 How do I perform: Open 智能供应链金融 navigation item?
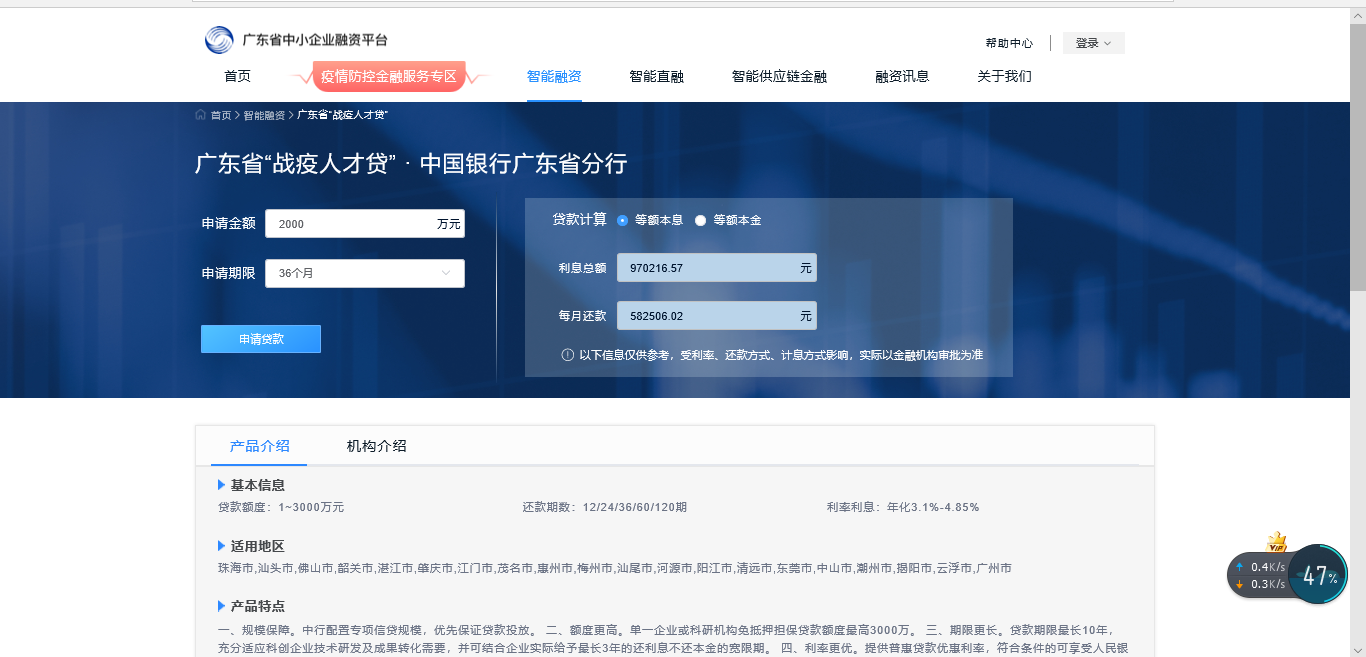coord(779,76)
